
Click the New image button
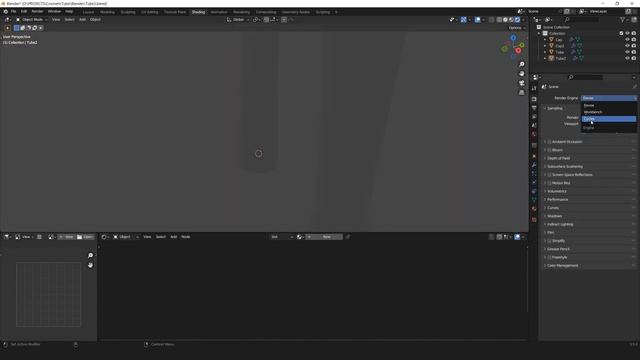66,237
